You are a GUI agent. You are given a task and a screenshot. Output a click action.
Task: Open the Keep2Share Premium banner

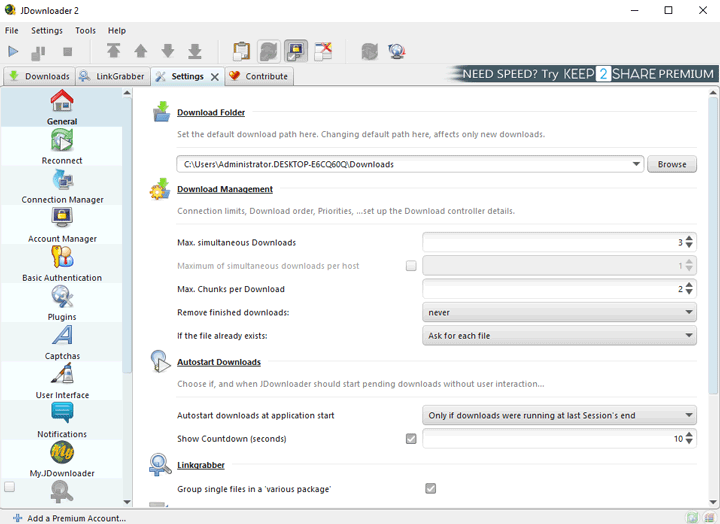click(583, 74)
